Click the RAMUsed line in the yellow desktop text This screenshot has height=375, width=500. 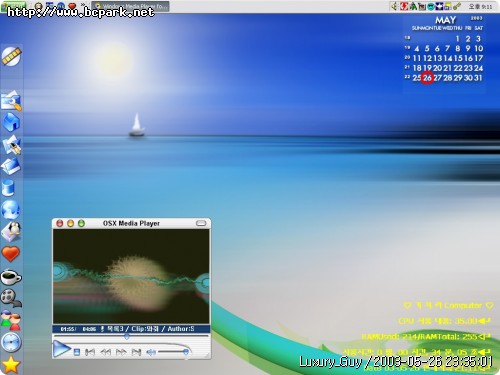[426, 336]
